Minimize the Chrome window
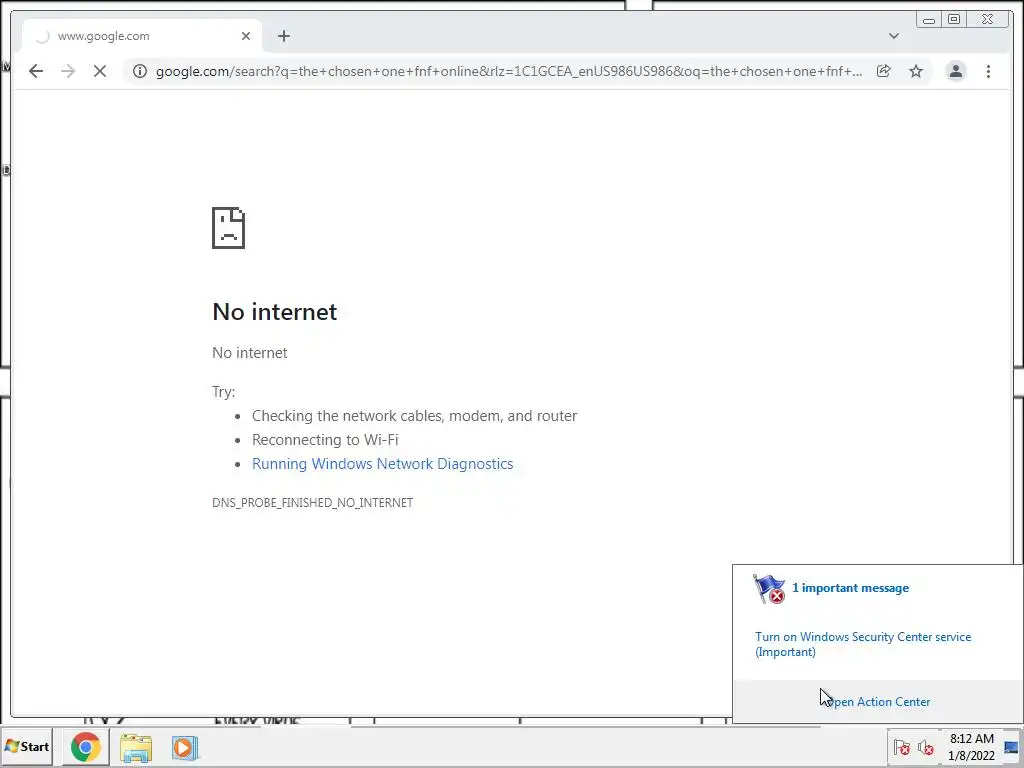 [x=929, y=20]
